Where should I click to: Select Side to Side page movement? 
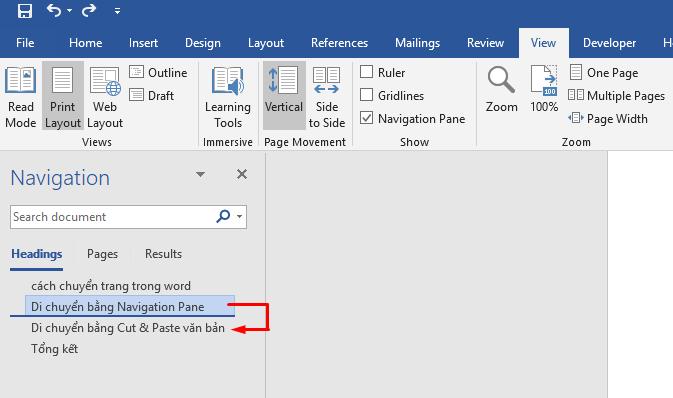click(x=327, y=96)
